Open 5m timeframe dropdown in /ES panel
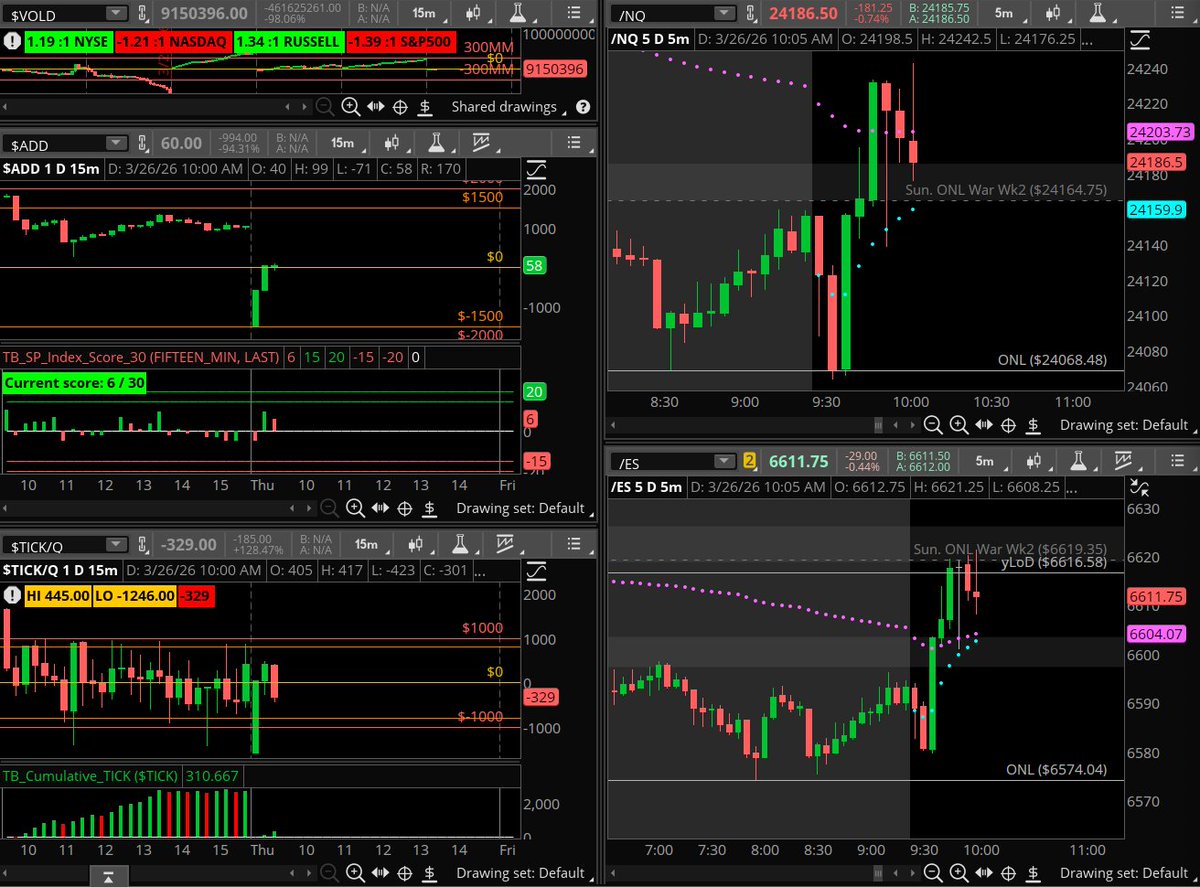1200x887 pixels. click(x=989, y=461)
